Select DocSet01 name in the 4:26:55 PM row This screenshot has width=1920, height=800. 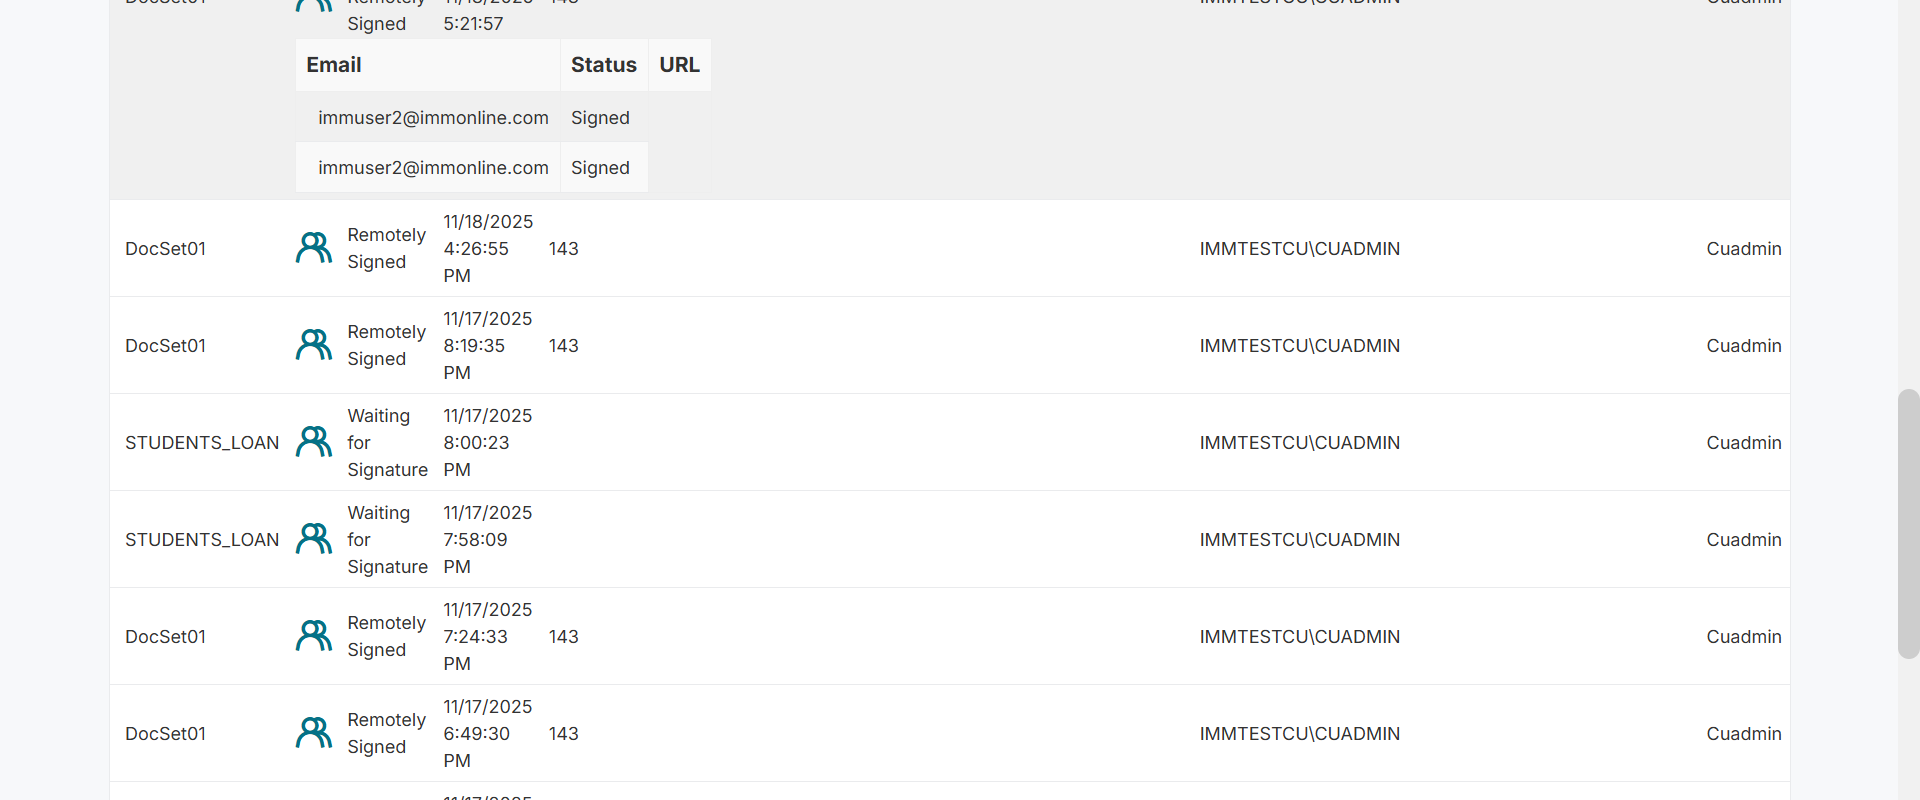pyautogui.click(x=165, y=248)
